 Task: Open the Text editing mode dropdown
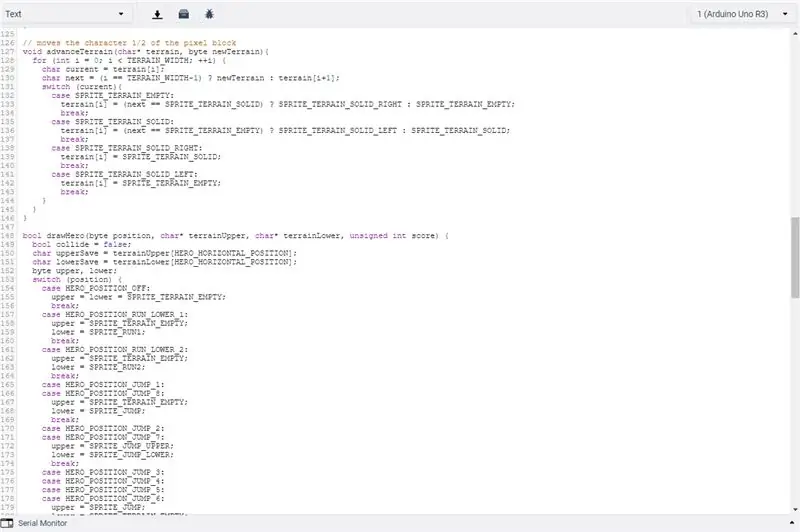tap(65, 14)
